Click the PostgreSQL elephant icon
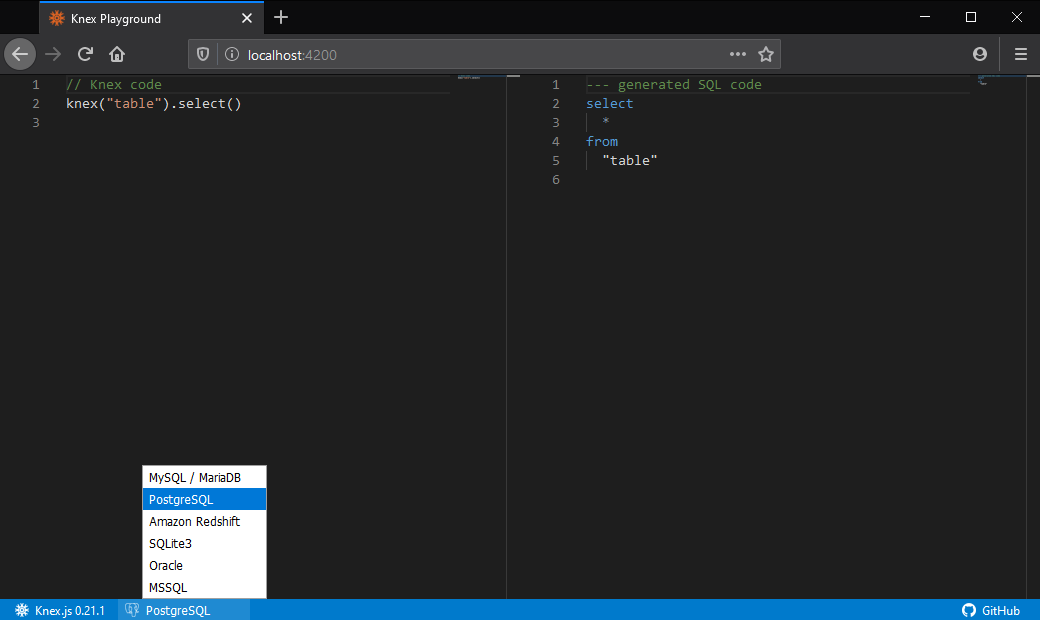This screenshot has width=1040, height=620. tap(132, 610)
